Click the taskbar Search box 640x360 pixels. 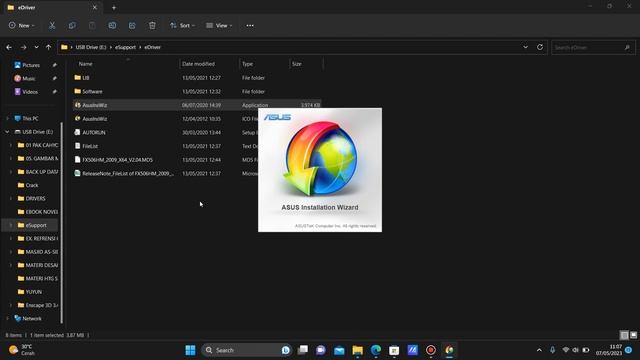pos(246,350)
